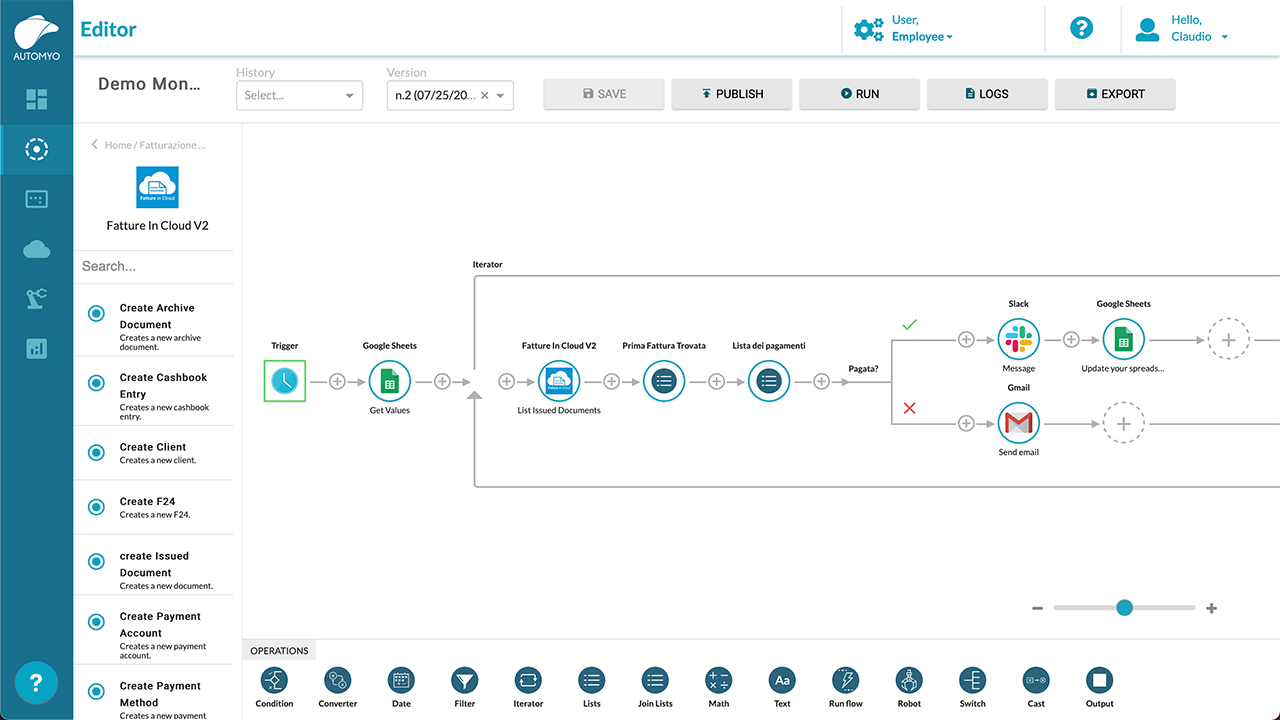The width and height of the screenshot is (1280, 720).
Task: Add the Converter operation
Action: [x=338, y=681]
